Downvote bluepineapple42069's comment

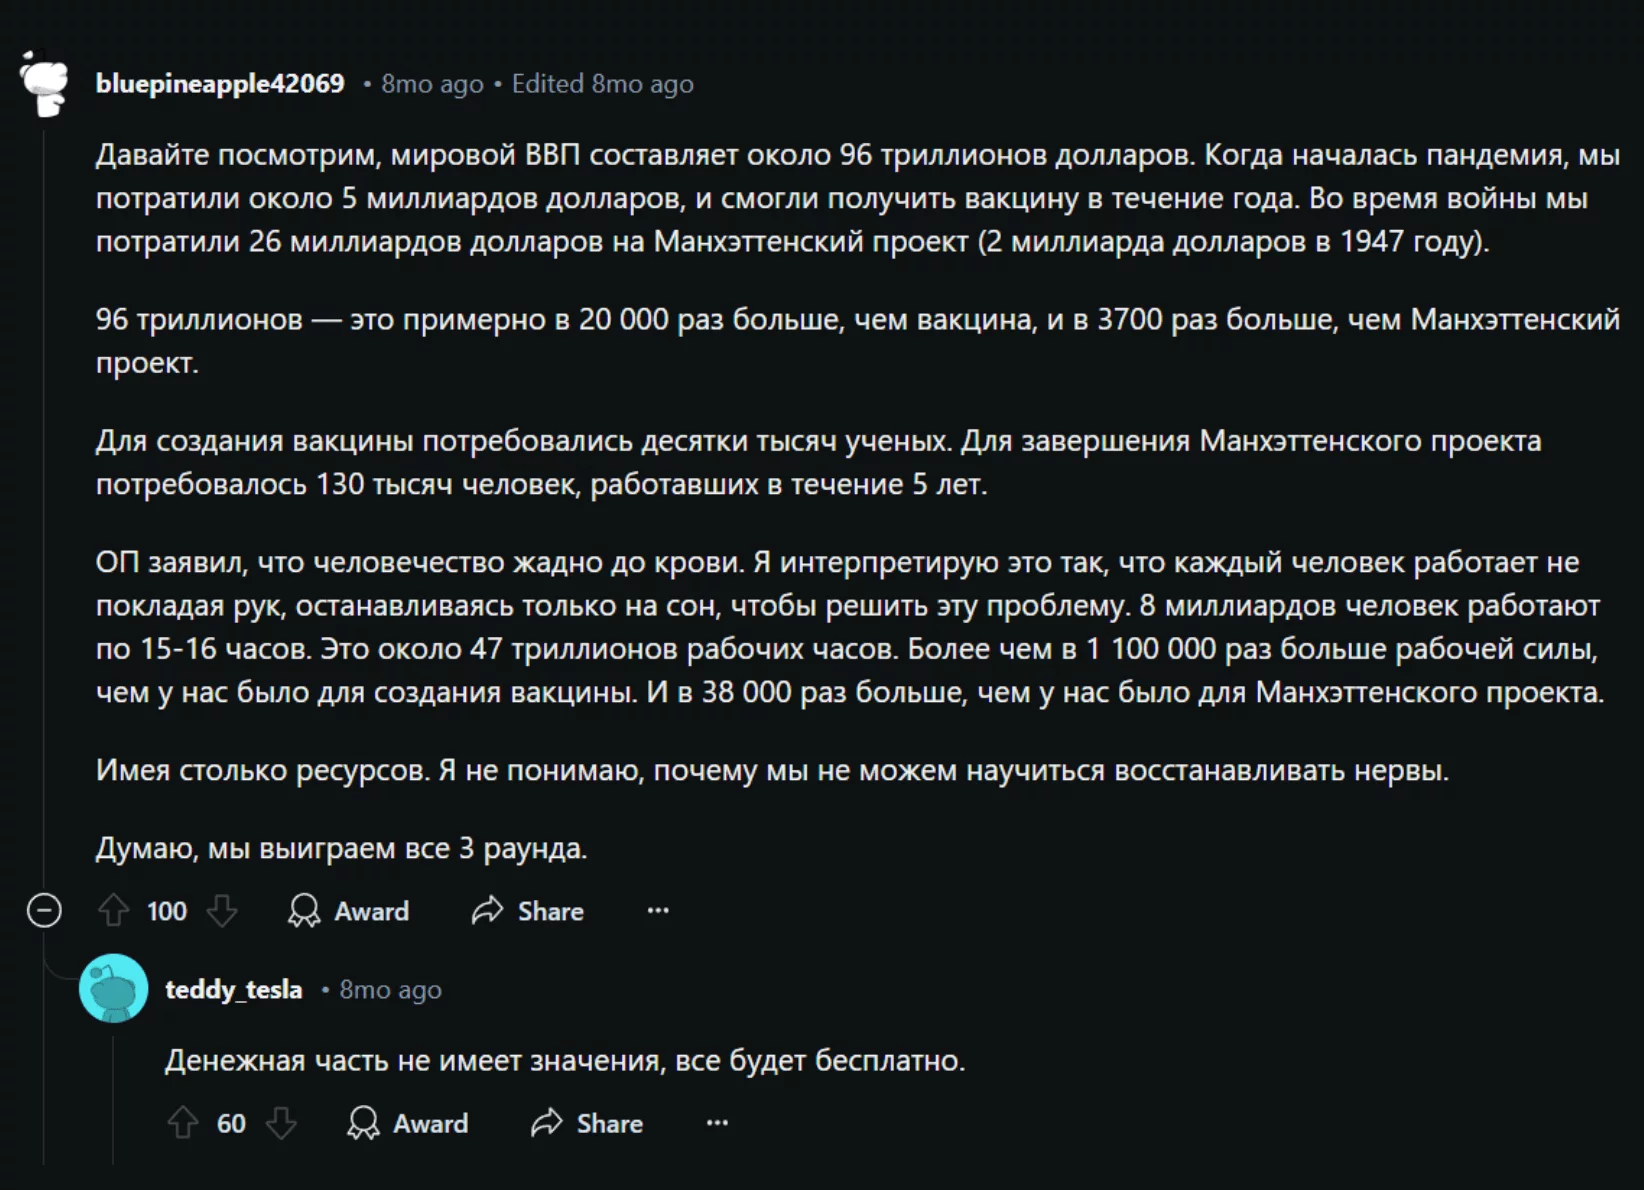coord(222,911)
